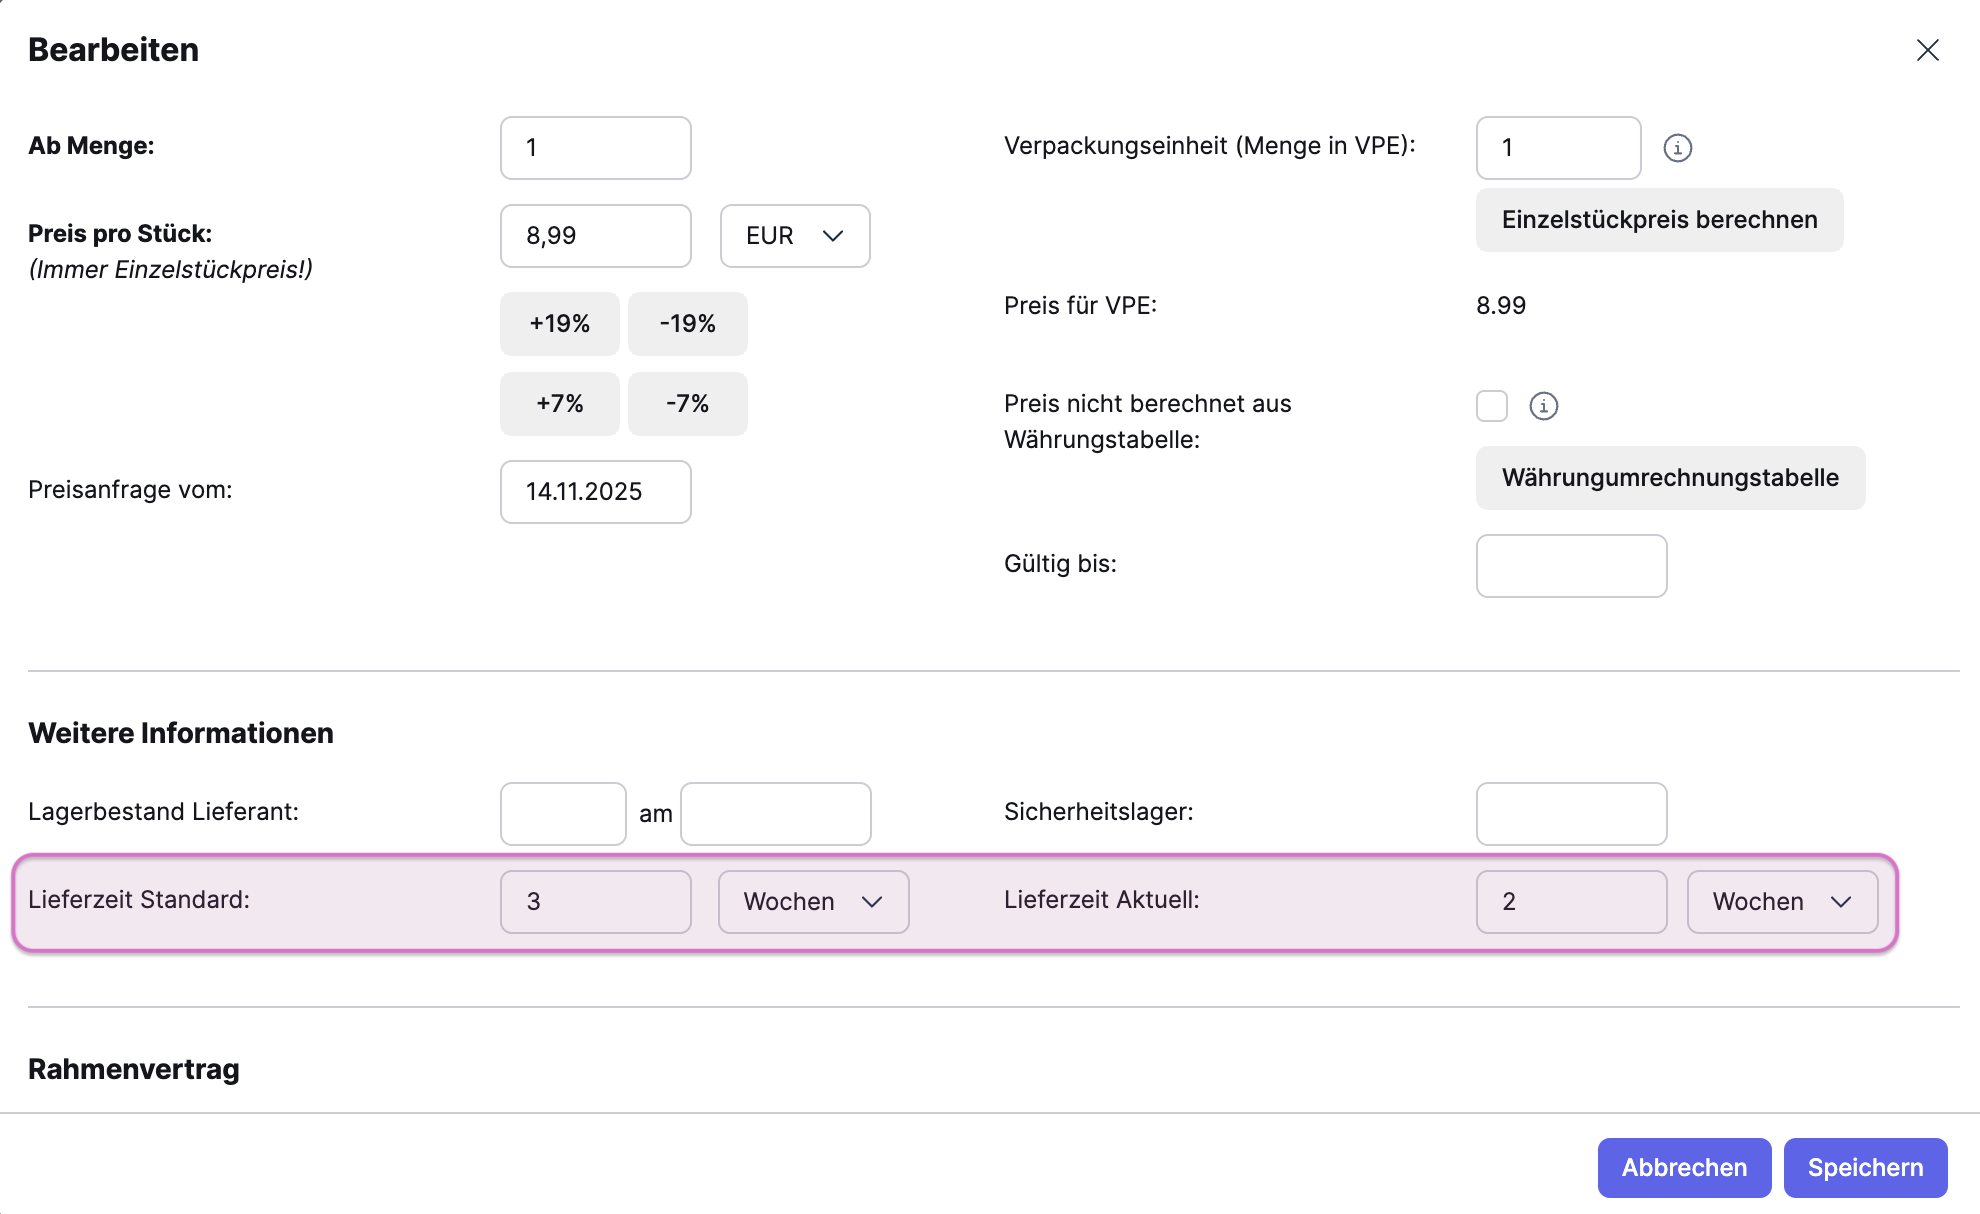Open the Währungumrechnungstabelle
The image size is (1980, 1214).
(1670, 478)
